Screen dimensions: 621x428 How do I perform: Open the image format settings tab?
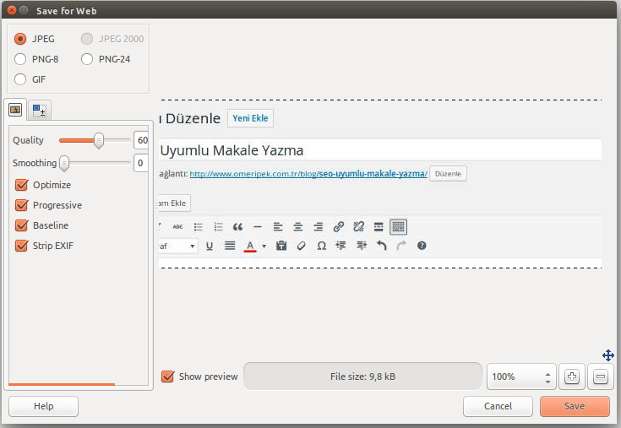15,110
